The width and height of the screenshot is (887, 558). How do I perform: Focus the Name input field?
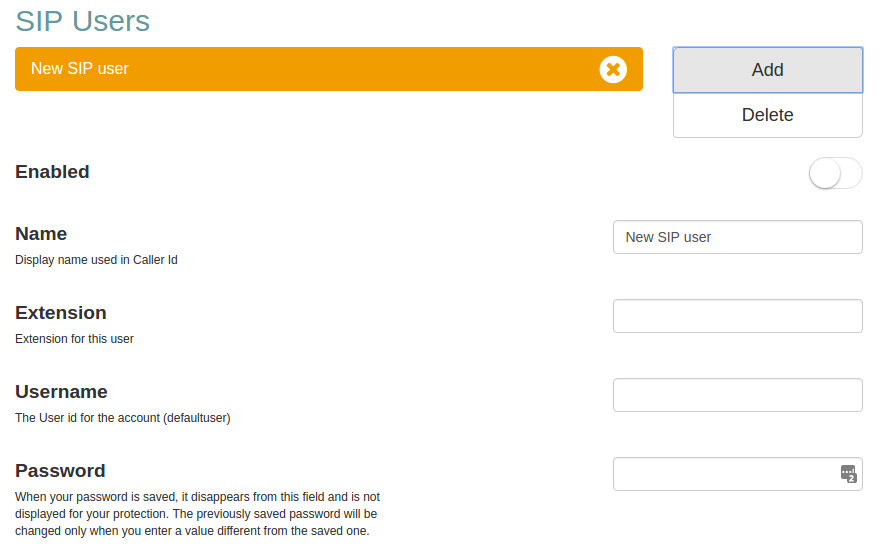[x=737, y=237]
